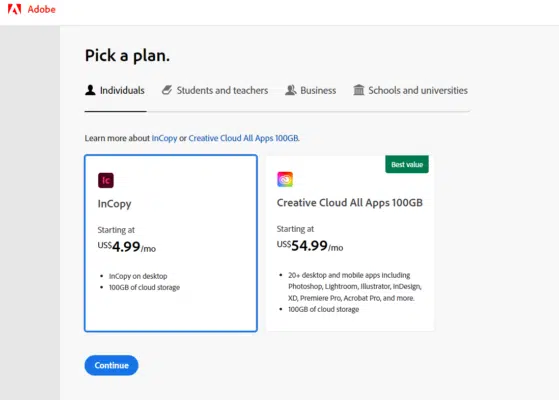Click '100GB of cloud storage' in Creative Cloud card
Screen dimensions: 559x400
[x=323, y=309]
